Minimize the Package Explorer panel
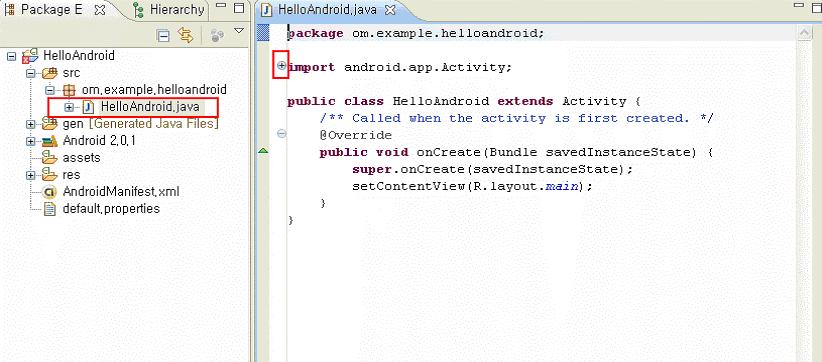Viewport: 822px width, 362px height. pos(222,6)
